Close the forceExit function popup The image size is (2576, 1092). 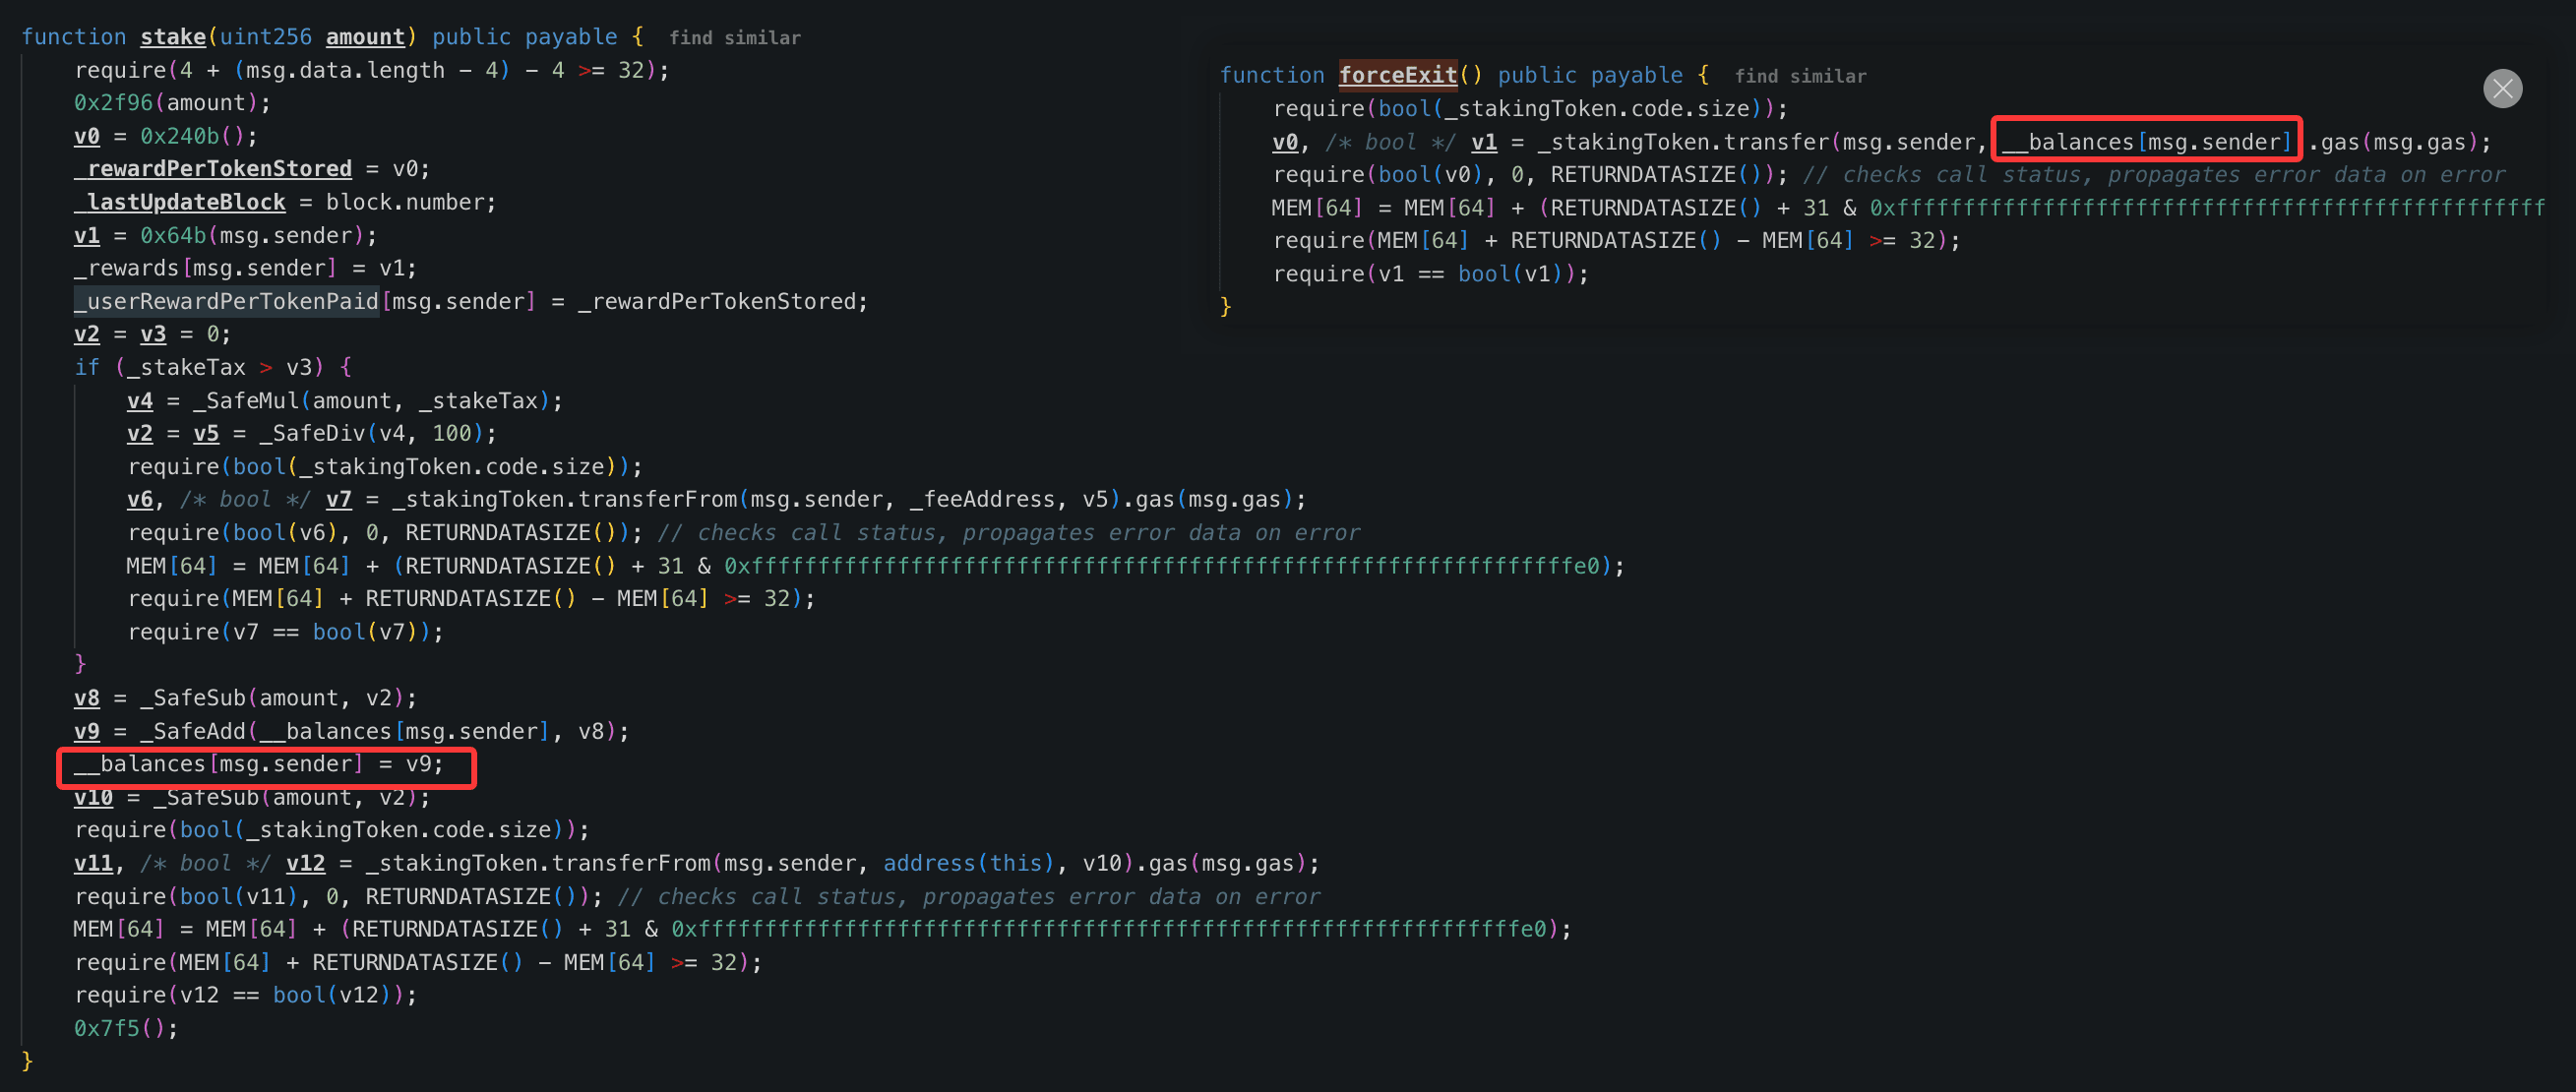2502,89
